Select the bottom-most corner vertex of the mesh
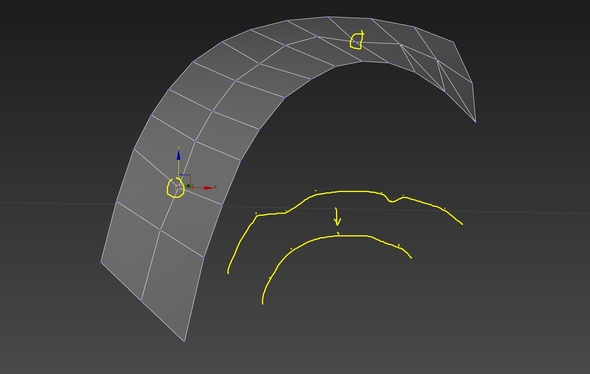590x374 pixels. 184,341
